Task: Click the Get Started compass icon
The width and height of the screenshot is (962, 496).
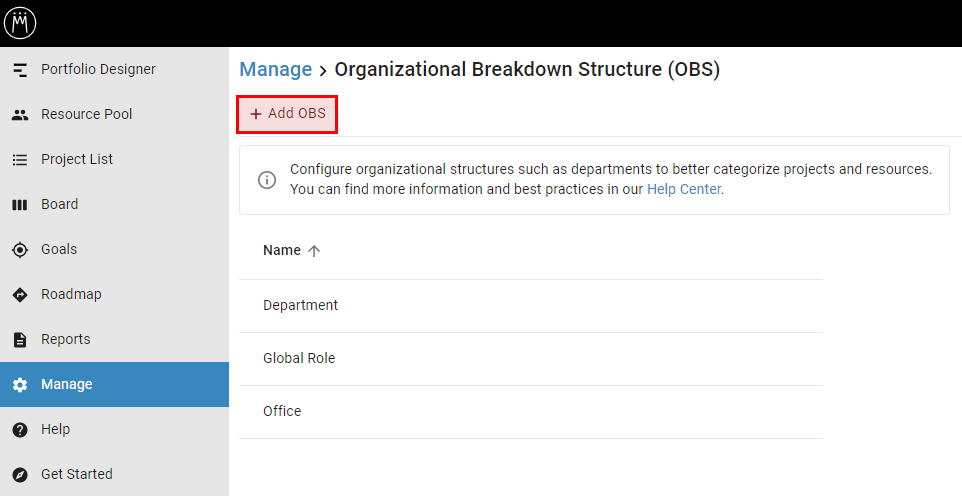Action: [20, 475]
